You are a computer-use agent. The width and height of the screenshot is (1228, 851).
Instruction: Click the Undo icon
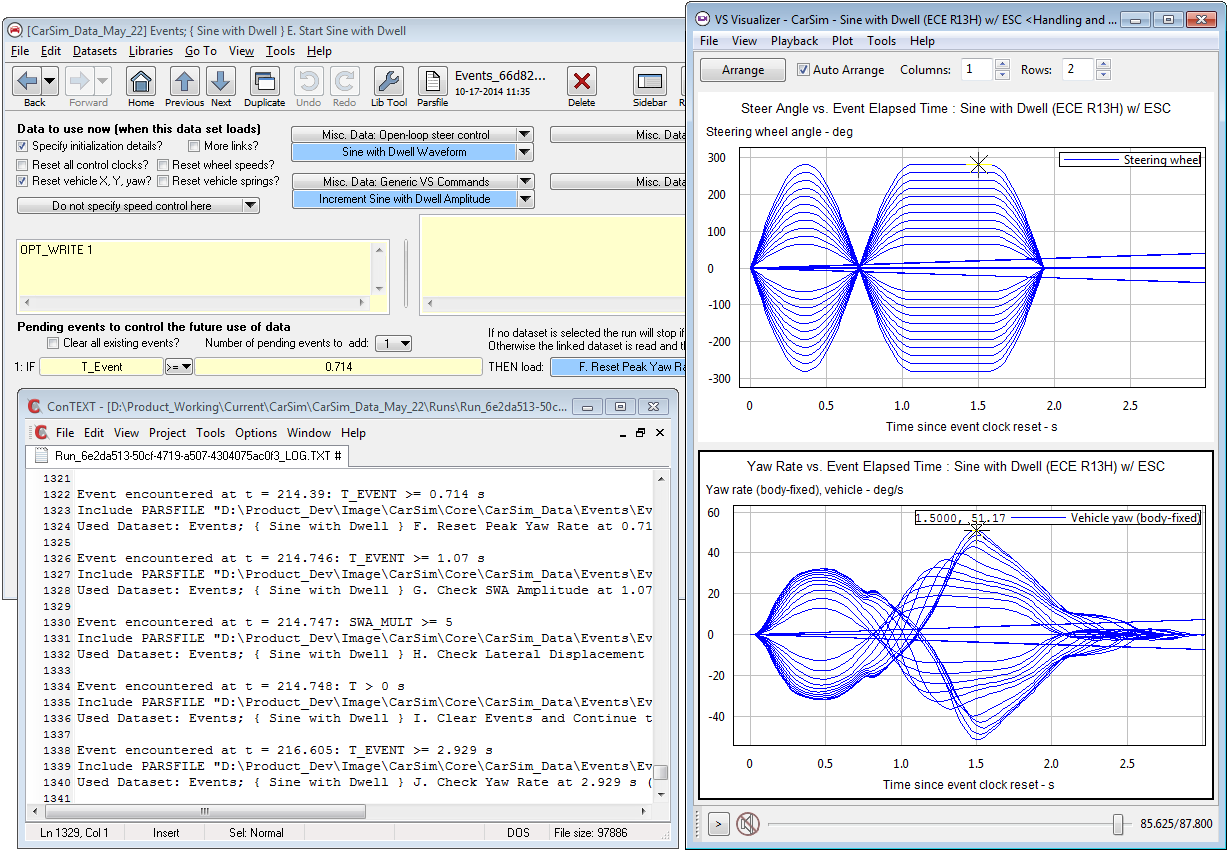pyautogui.click(x=309, y=81)
